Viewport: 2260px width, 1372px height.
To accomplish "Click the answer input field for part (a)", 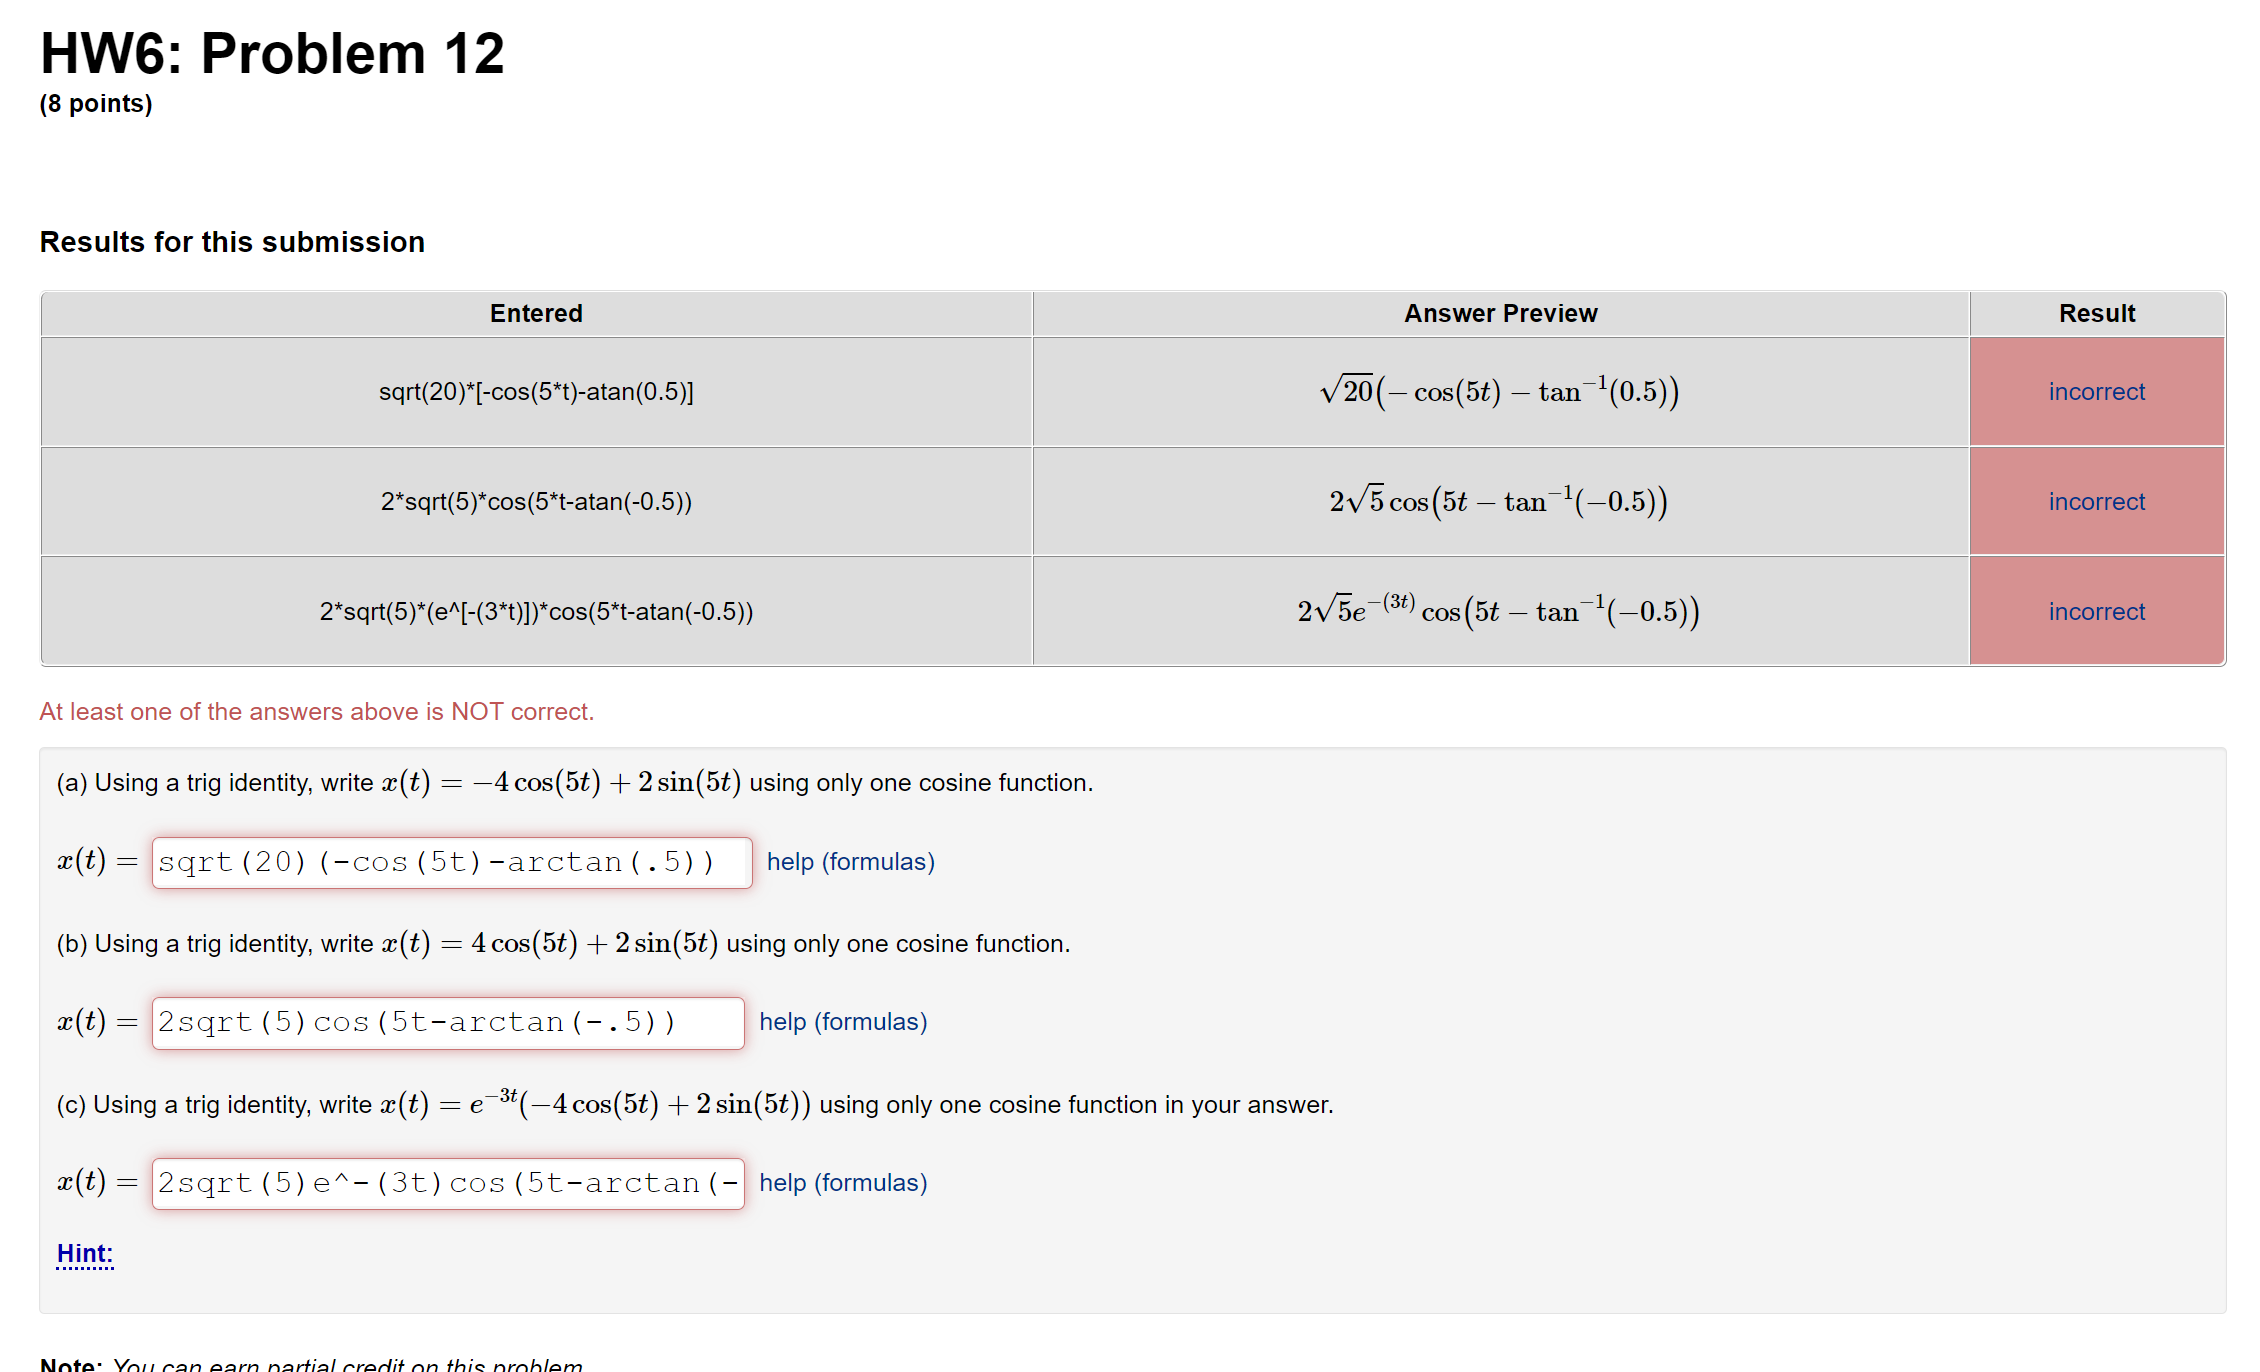I will (x=450, y=861).
